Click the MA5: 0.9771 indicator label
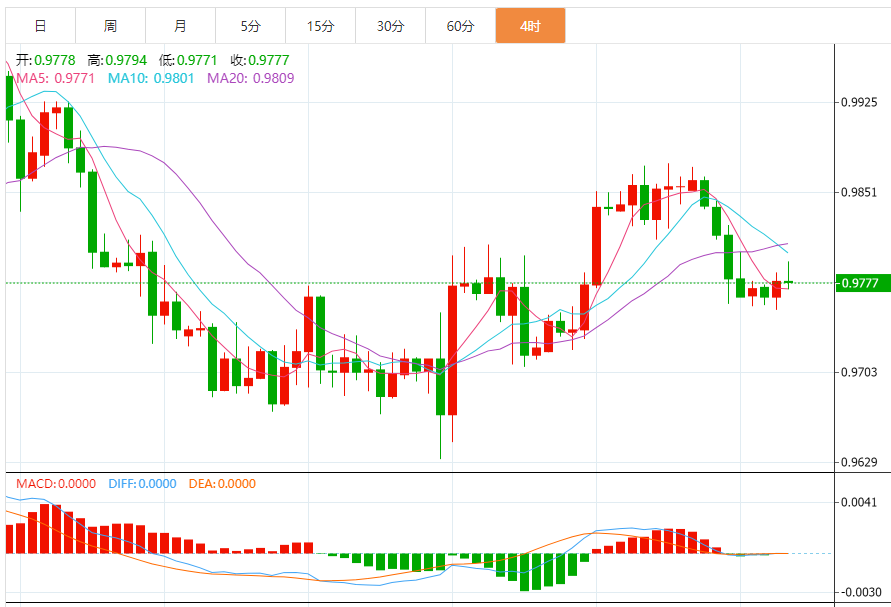The height and width of the screenshot is (607, 891). 55,78
